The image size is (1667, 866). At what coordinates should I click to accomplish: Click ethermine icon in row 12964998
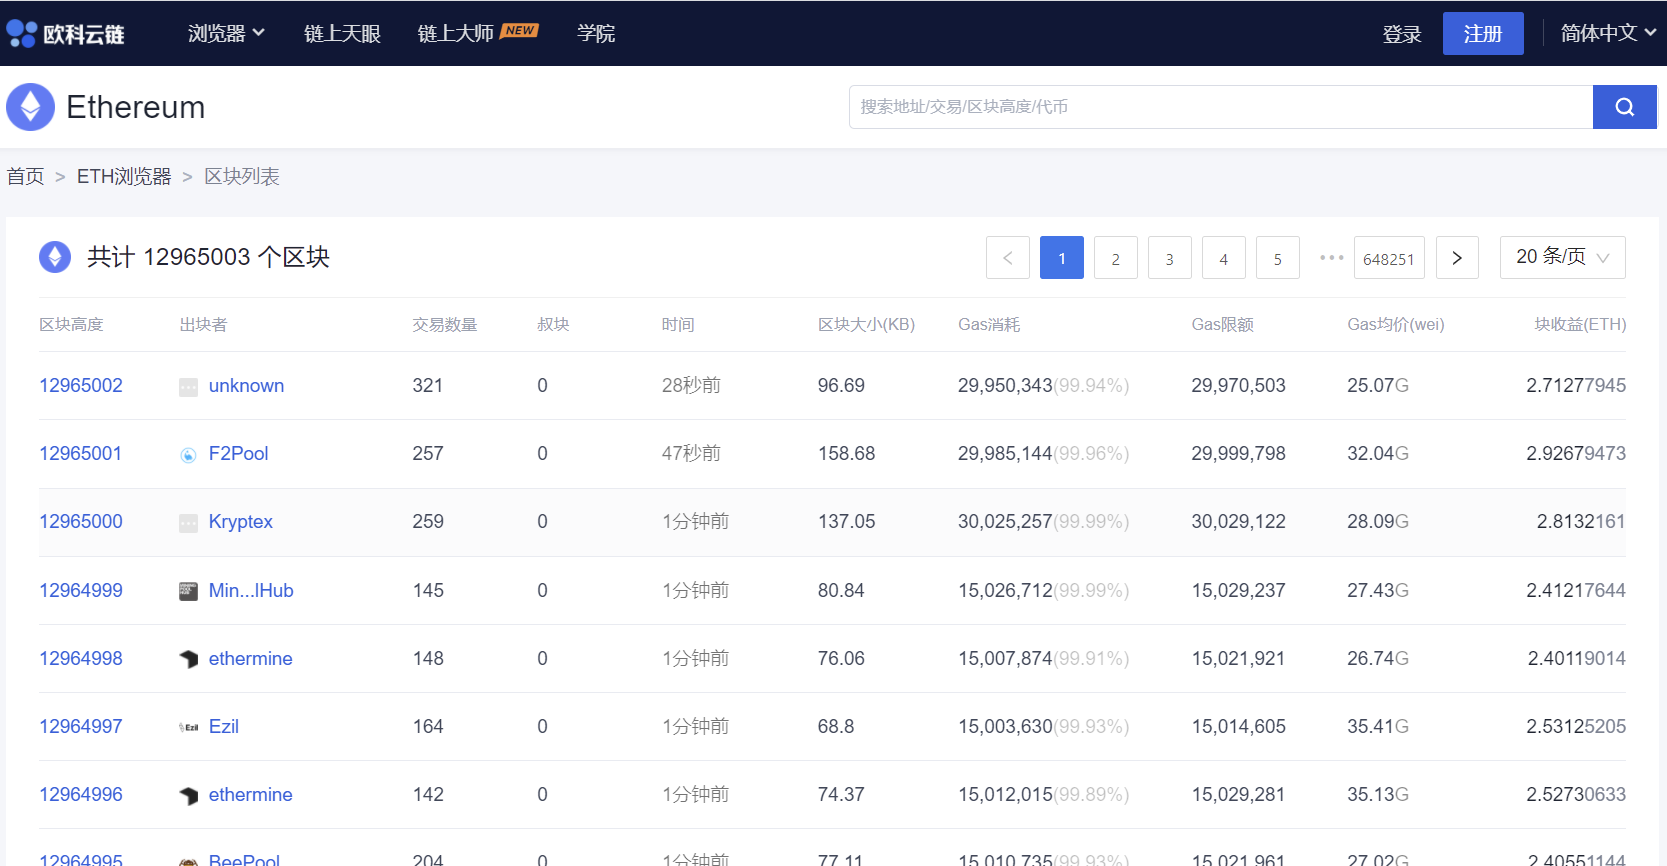pos(188,659)
